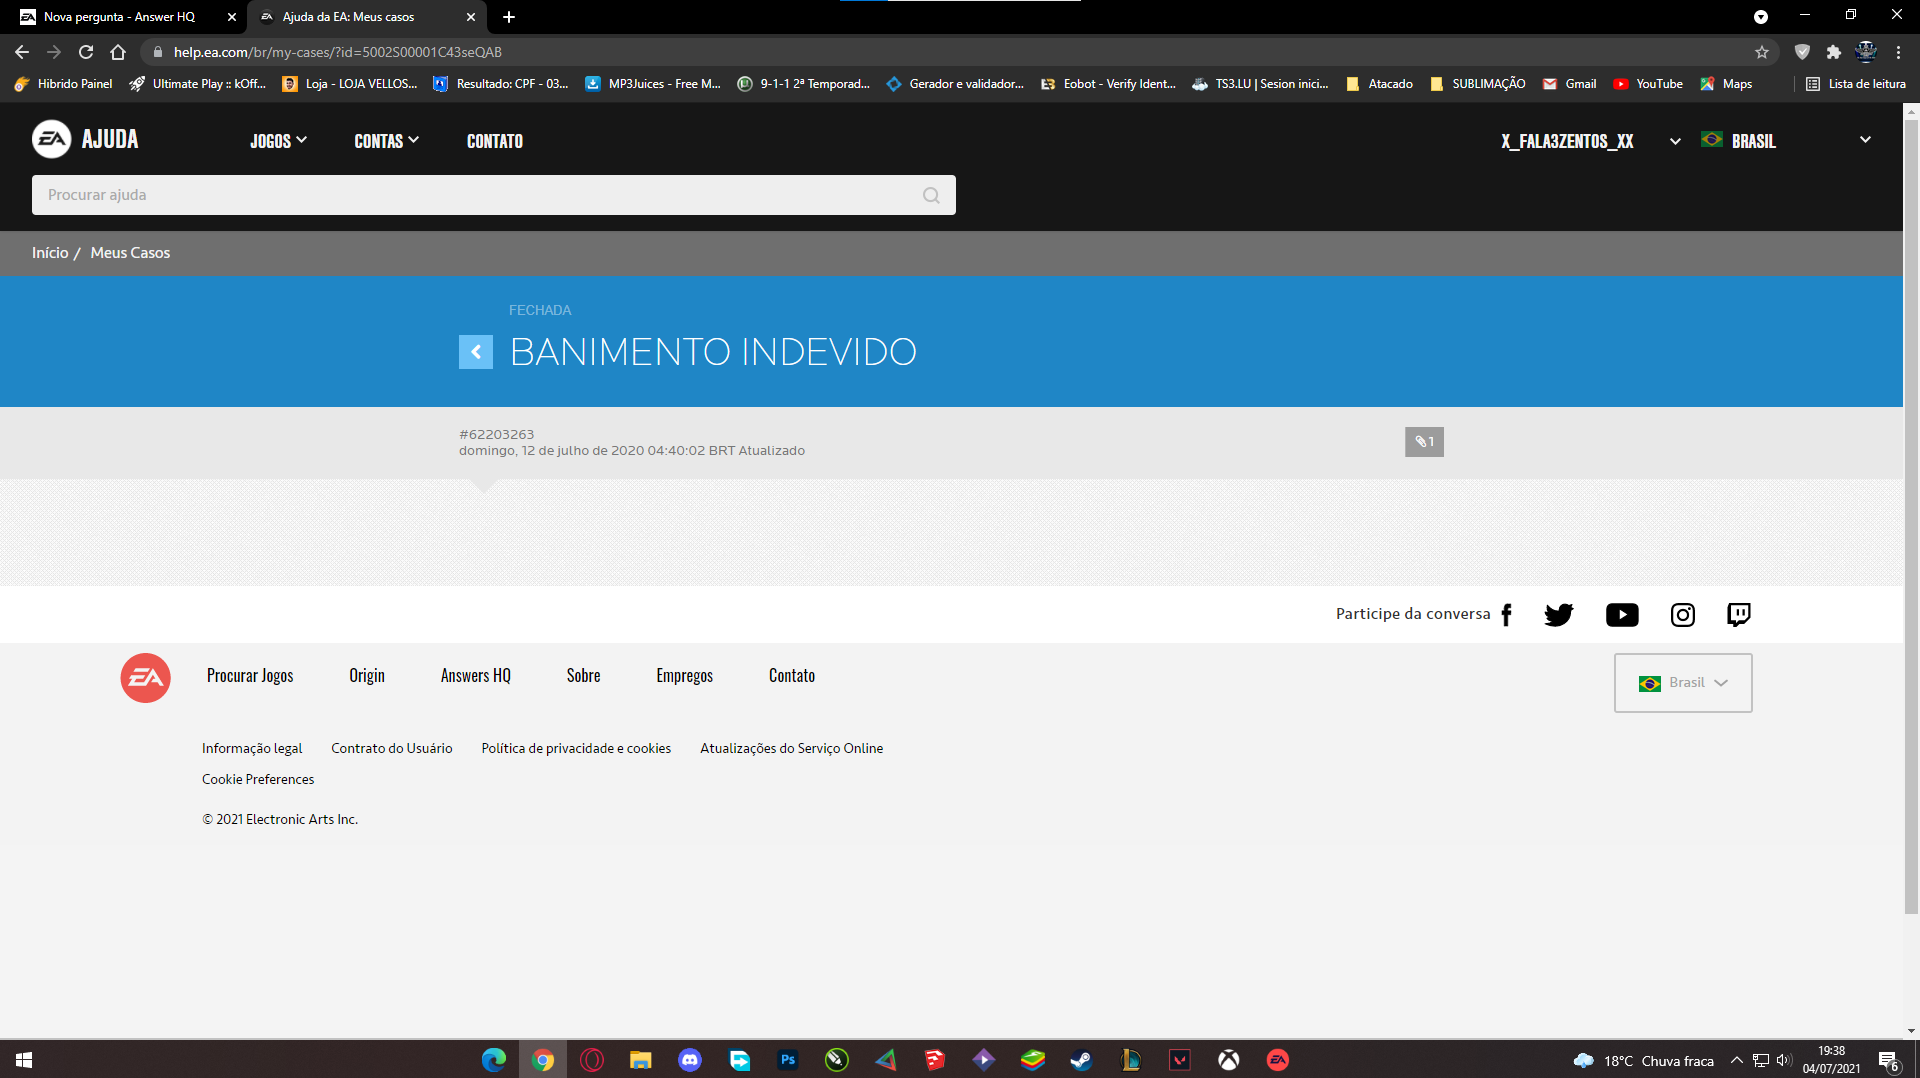Image resolution: width=1920 pixels, height=1078 pixels.
Task: Click the search magnifier icon in help box
Action: [x=931, y=196]
